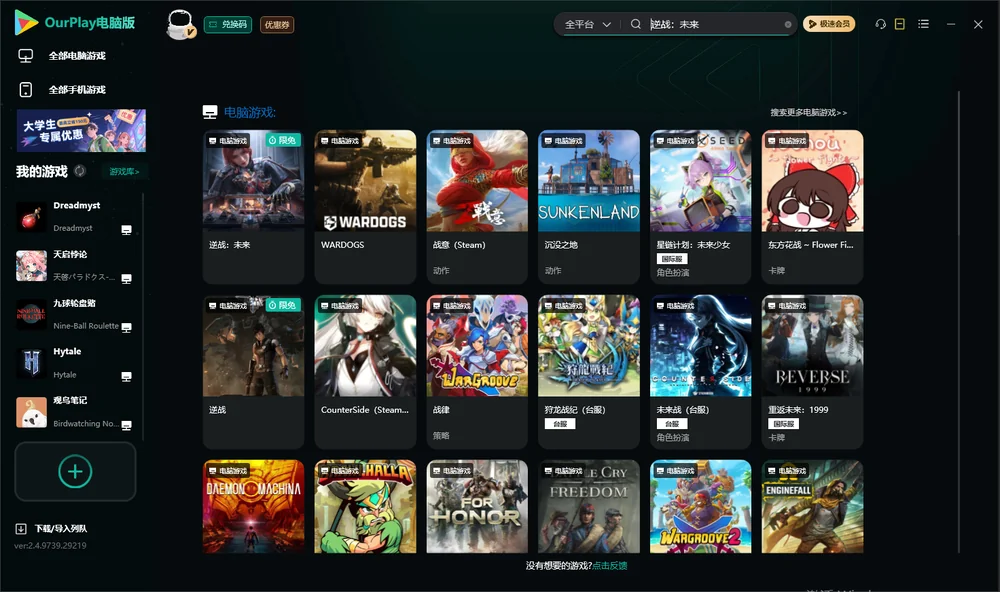
Task: Click 搜索更多电脑游戏>> link
Action: (x=808, y=112)
